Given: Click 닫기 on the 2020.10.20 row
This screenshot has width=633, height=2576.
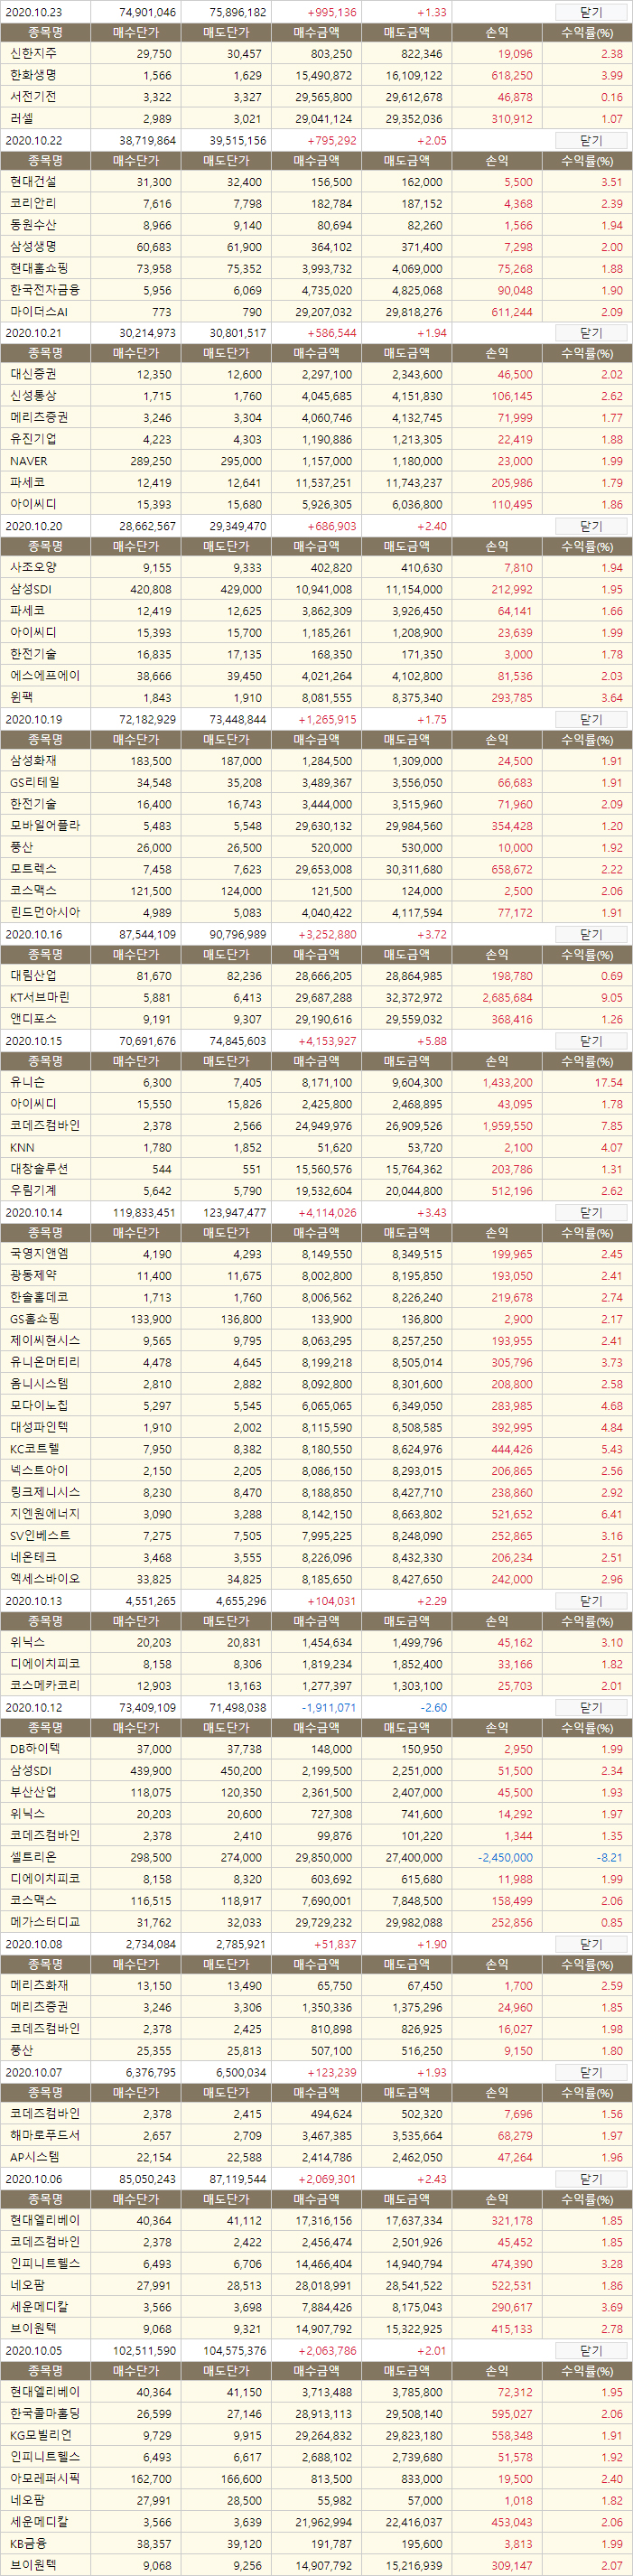Looking at the screenshot, I should point(591,526).
